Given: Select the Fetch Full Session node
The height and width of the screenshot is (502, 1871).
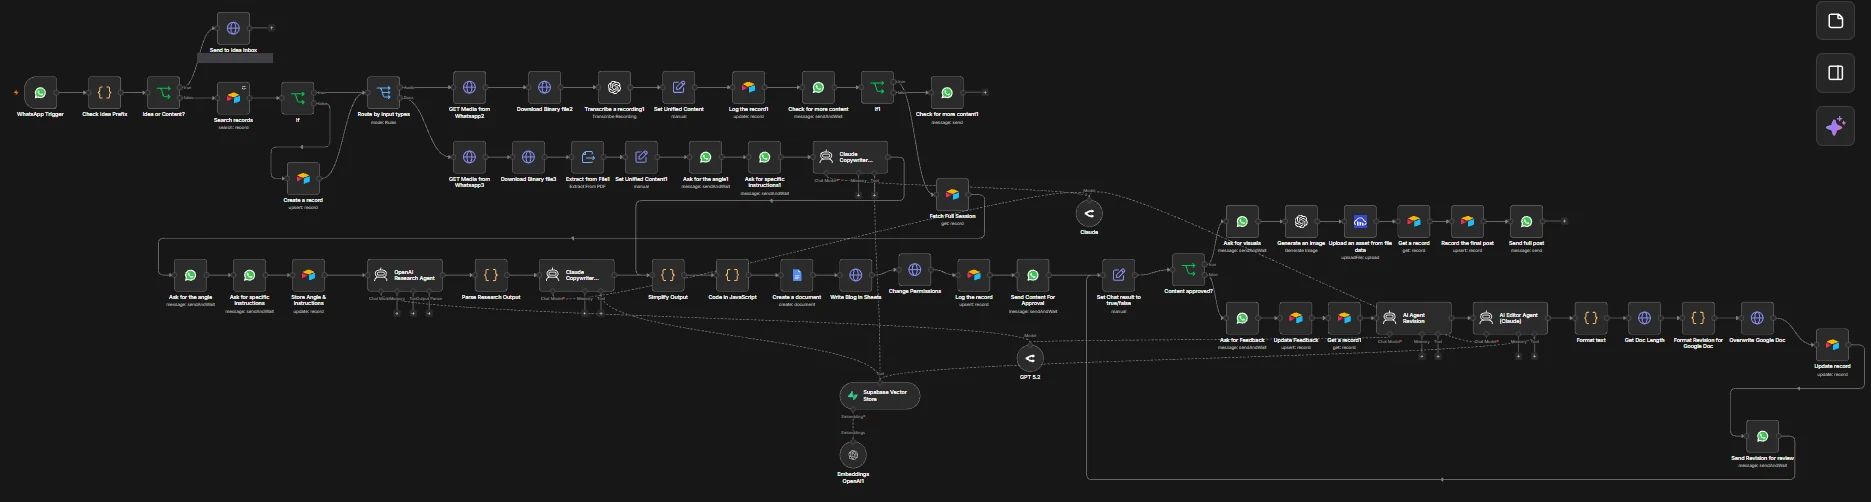Looking at the screenshot, I should coord(952,195).
